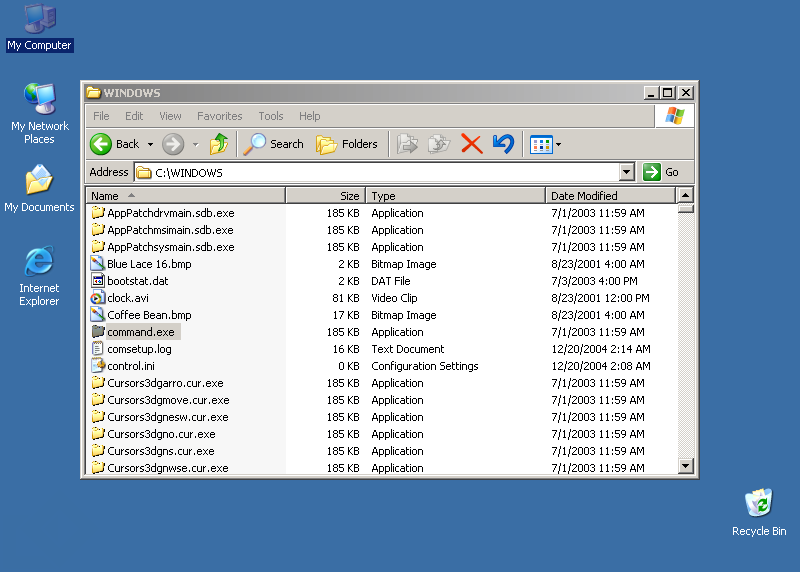Click the Text Document type cell
The height and width of the screenshot is (572, 800).
coord(408,349)
